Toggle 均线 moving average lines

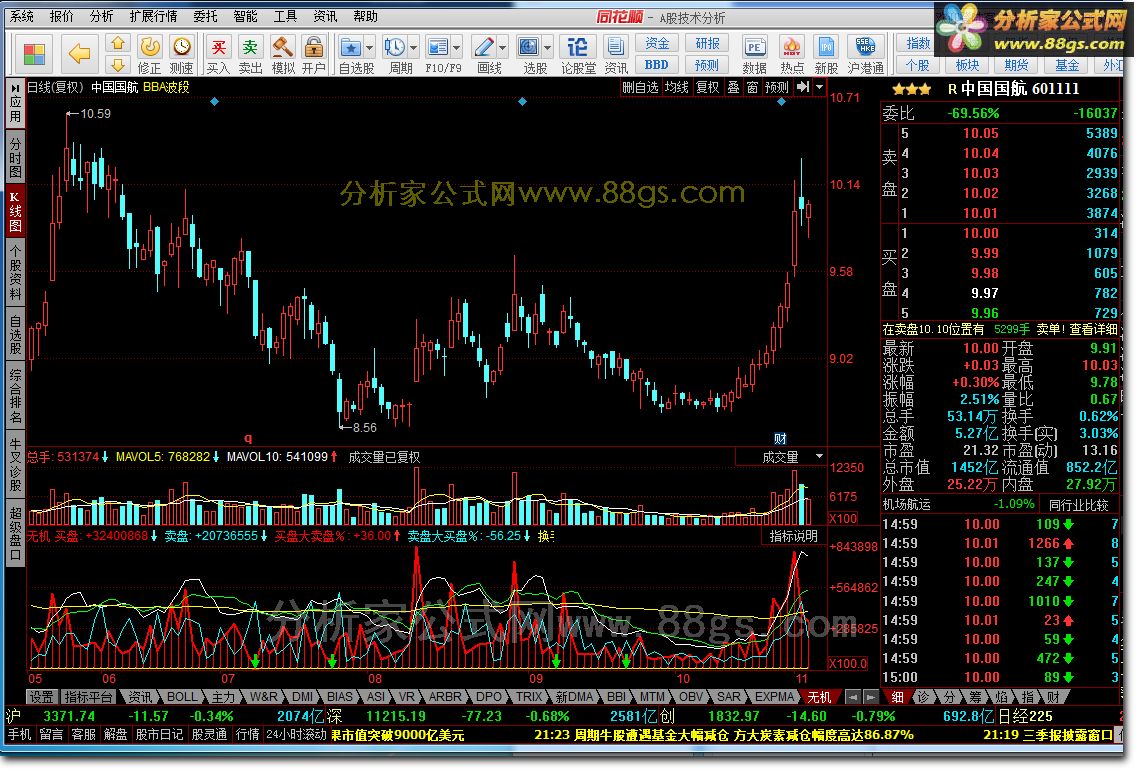click(x=677, y=88)
